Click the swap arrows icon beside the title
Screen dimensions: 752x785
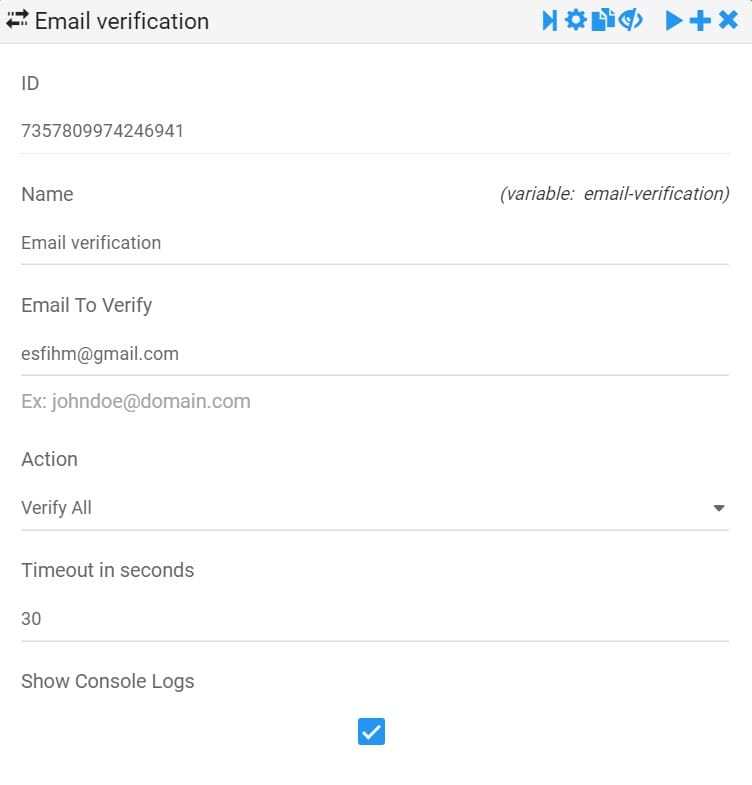coord(17,20)
